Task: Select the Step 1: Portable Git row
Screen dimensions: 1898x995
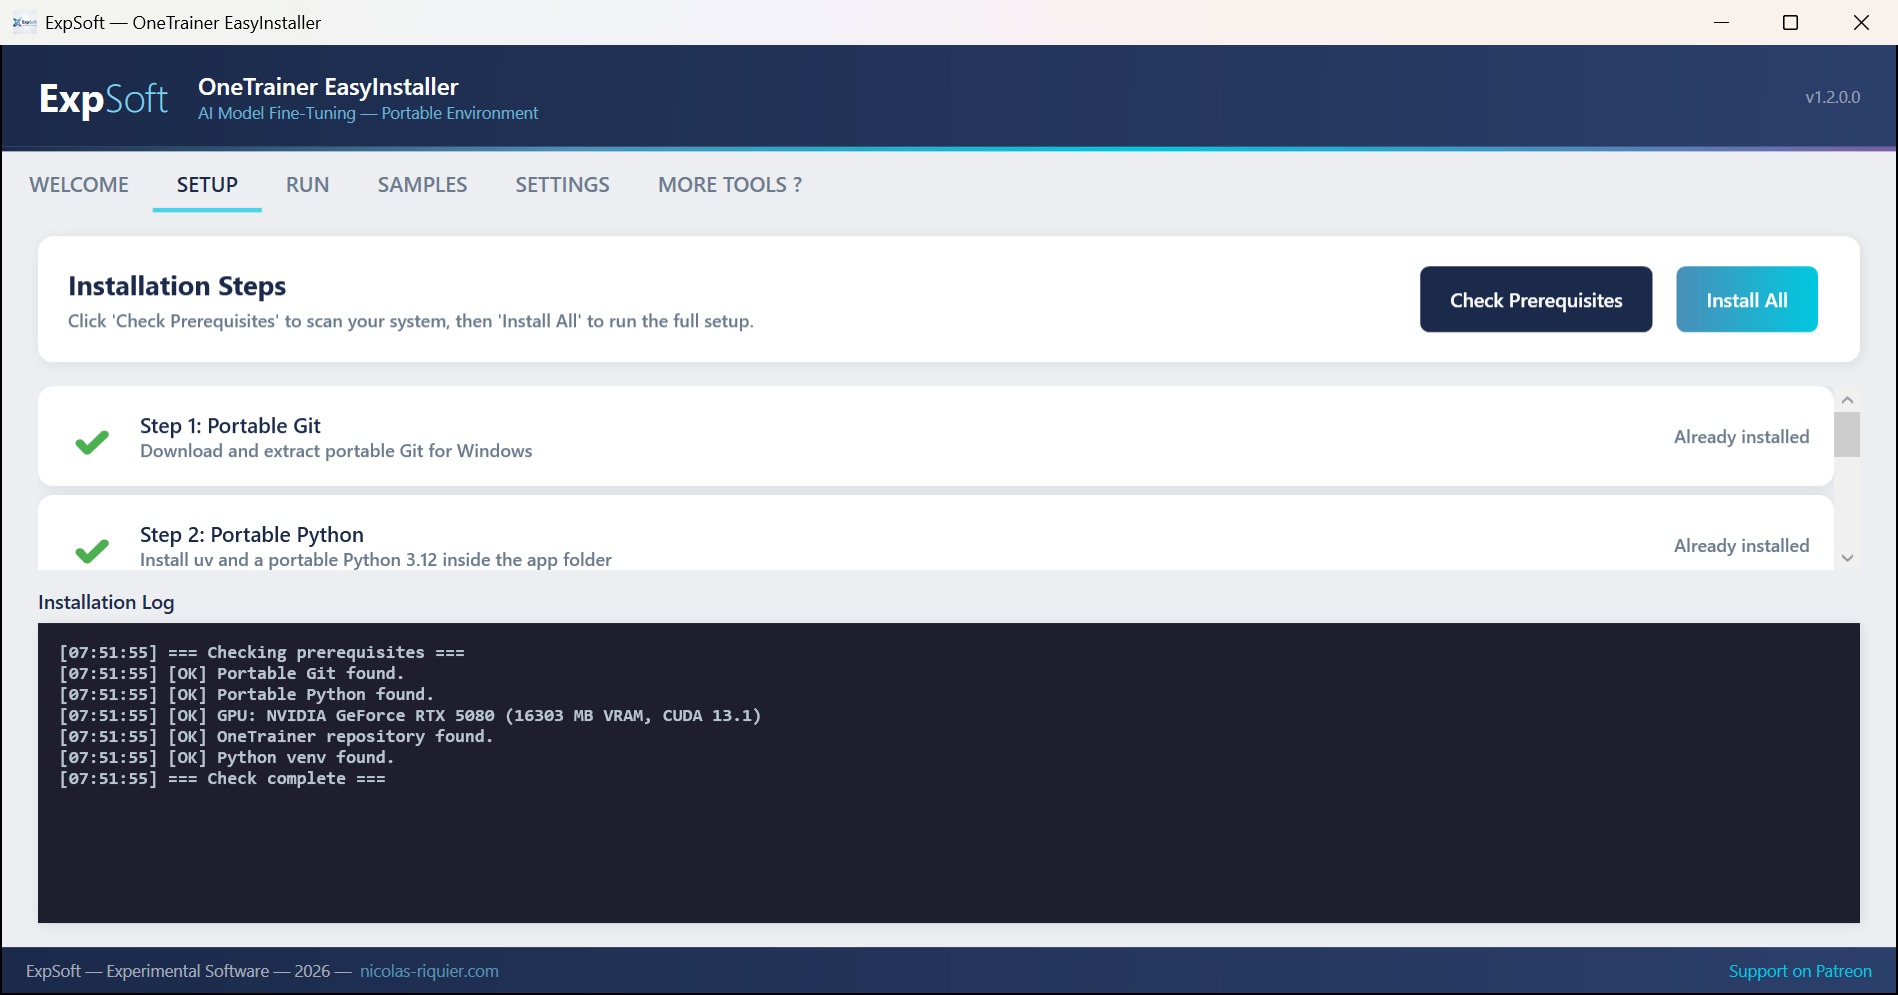Action: tap(936, 437)
